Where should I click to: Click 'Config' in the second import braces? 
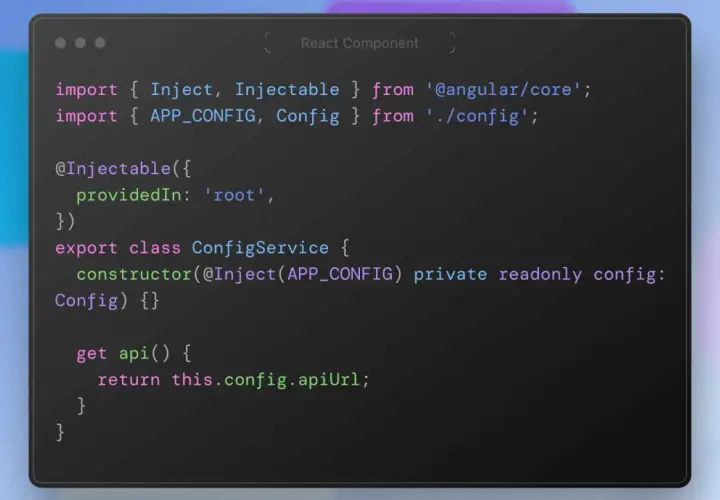(x=308, y=117)
